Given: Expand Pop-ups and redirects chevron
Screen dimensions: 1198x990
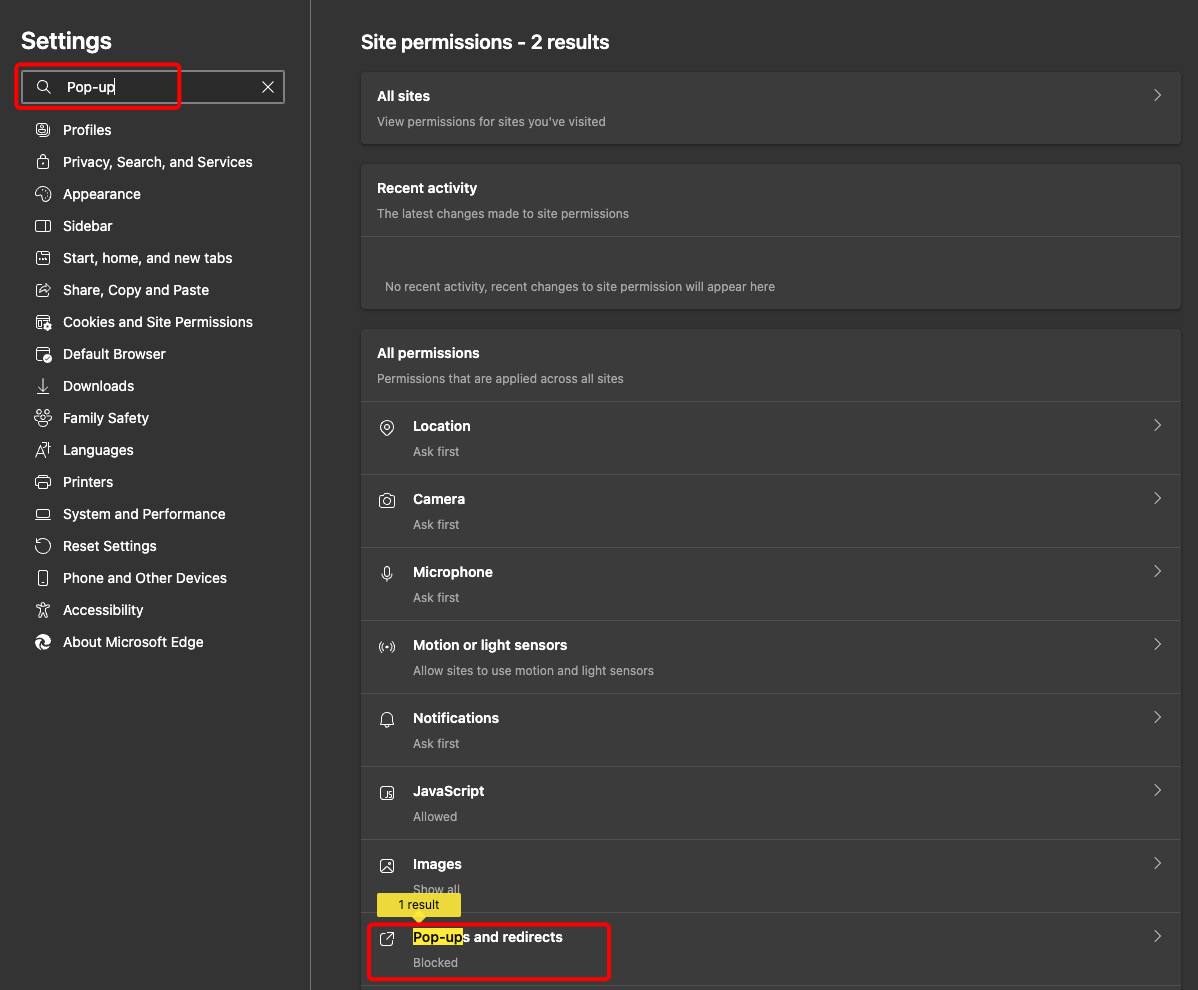Looking at the screenshot, I should pyautogui.click(x=1158, y=937).
